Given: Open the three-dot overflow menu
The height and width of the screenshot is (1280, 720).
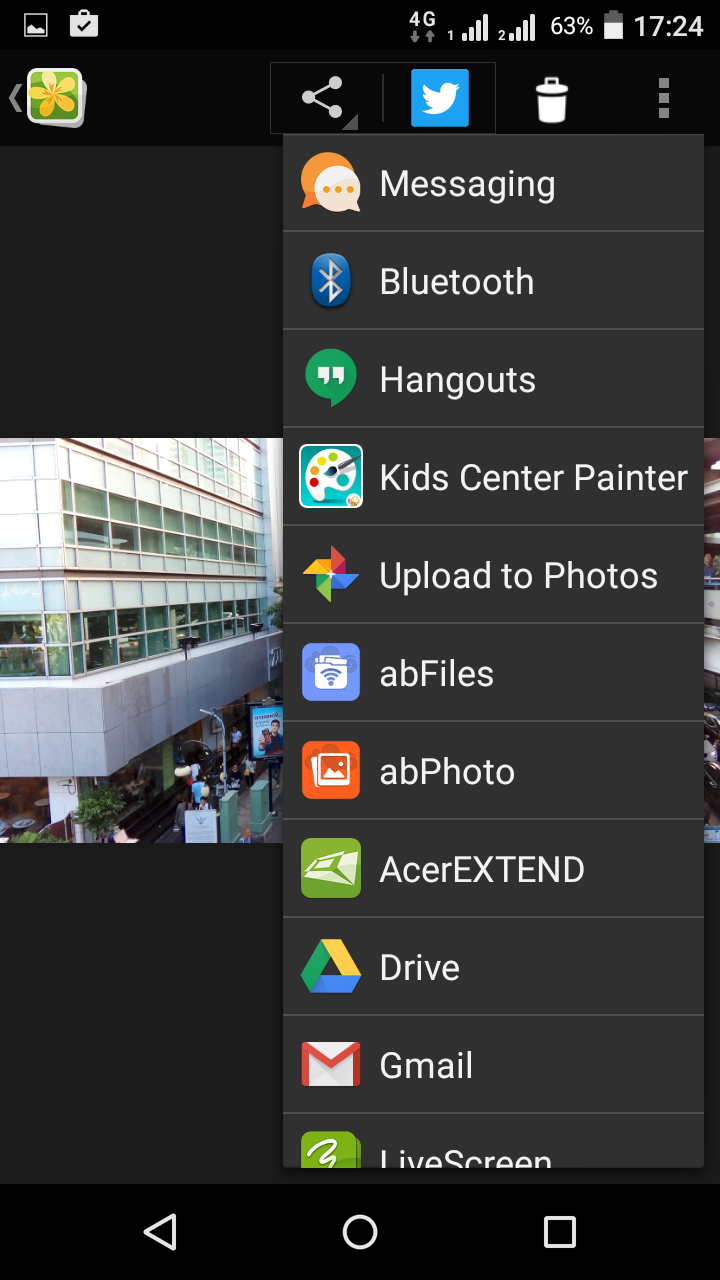Looking at the screenshot, I should pyautogui.click(x=663, y=99).
